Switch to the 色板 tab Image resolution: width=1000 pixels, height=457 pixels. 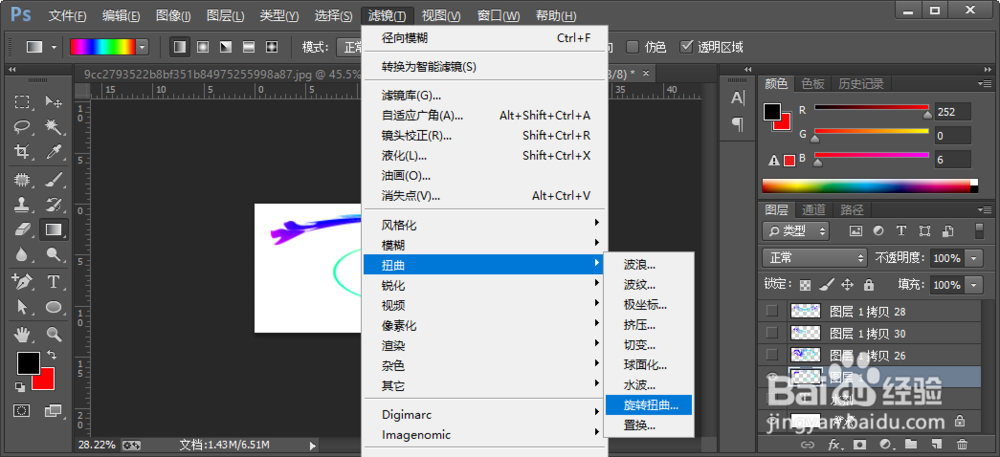(x=813, y=83)
